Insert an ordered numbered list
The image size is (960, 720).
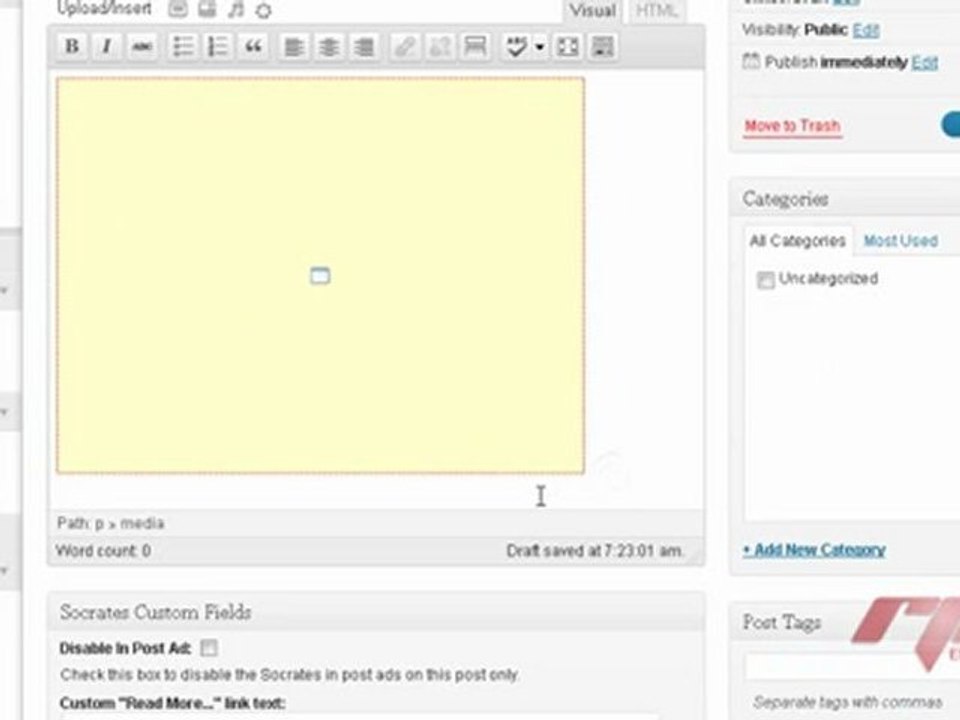[218, 47]
